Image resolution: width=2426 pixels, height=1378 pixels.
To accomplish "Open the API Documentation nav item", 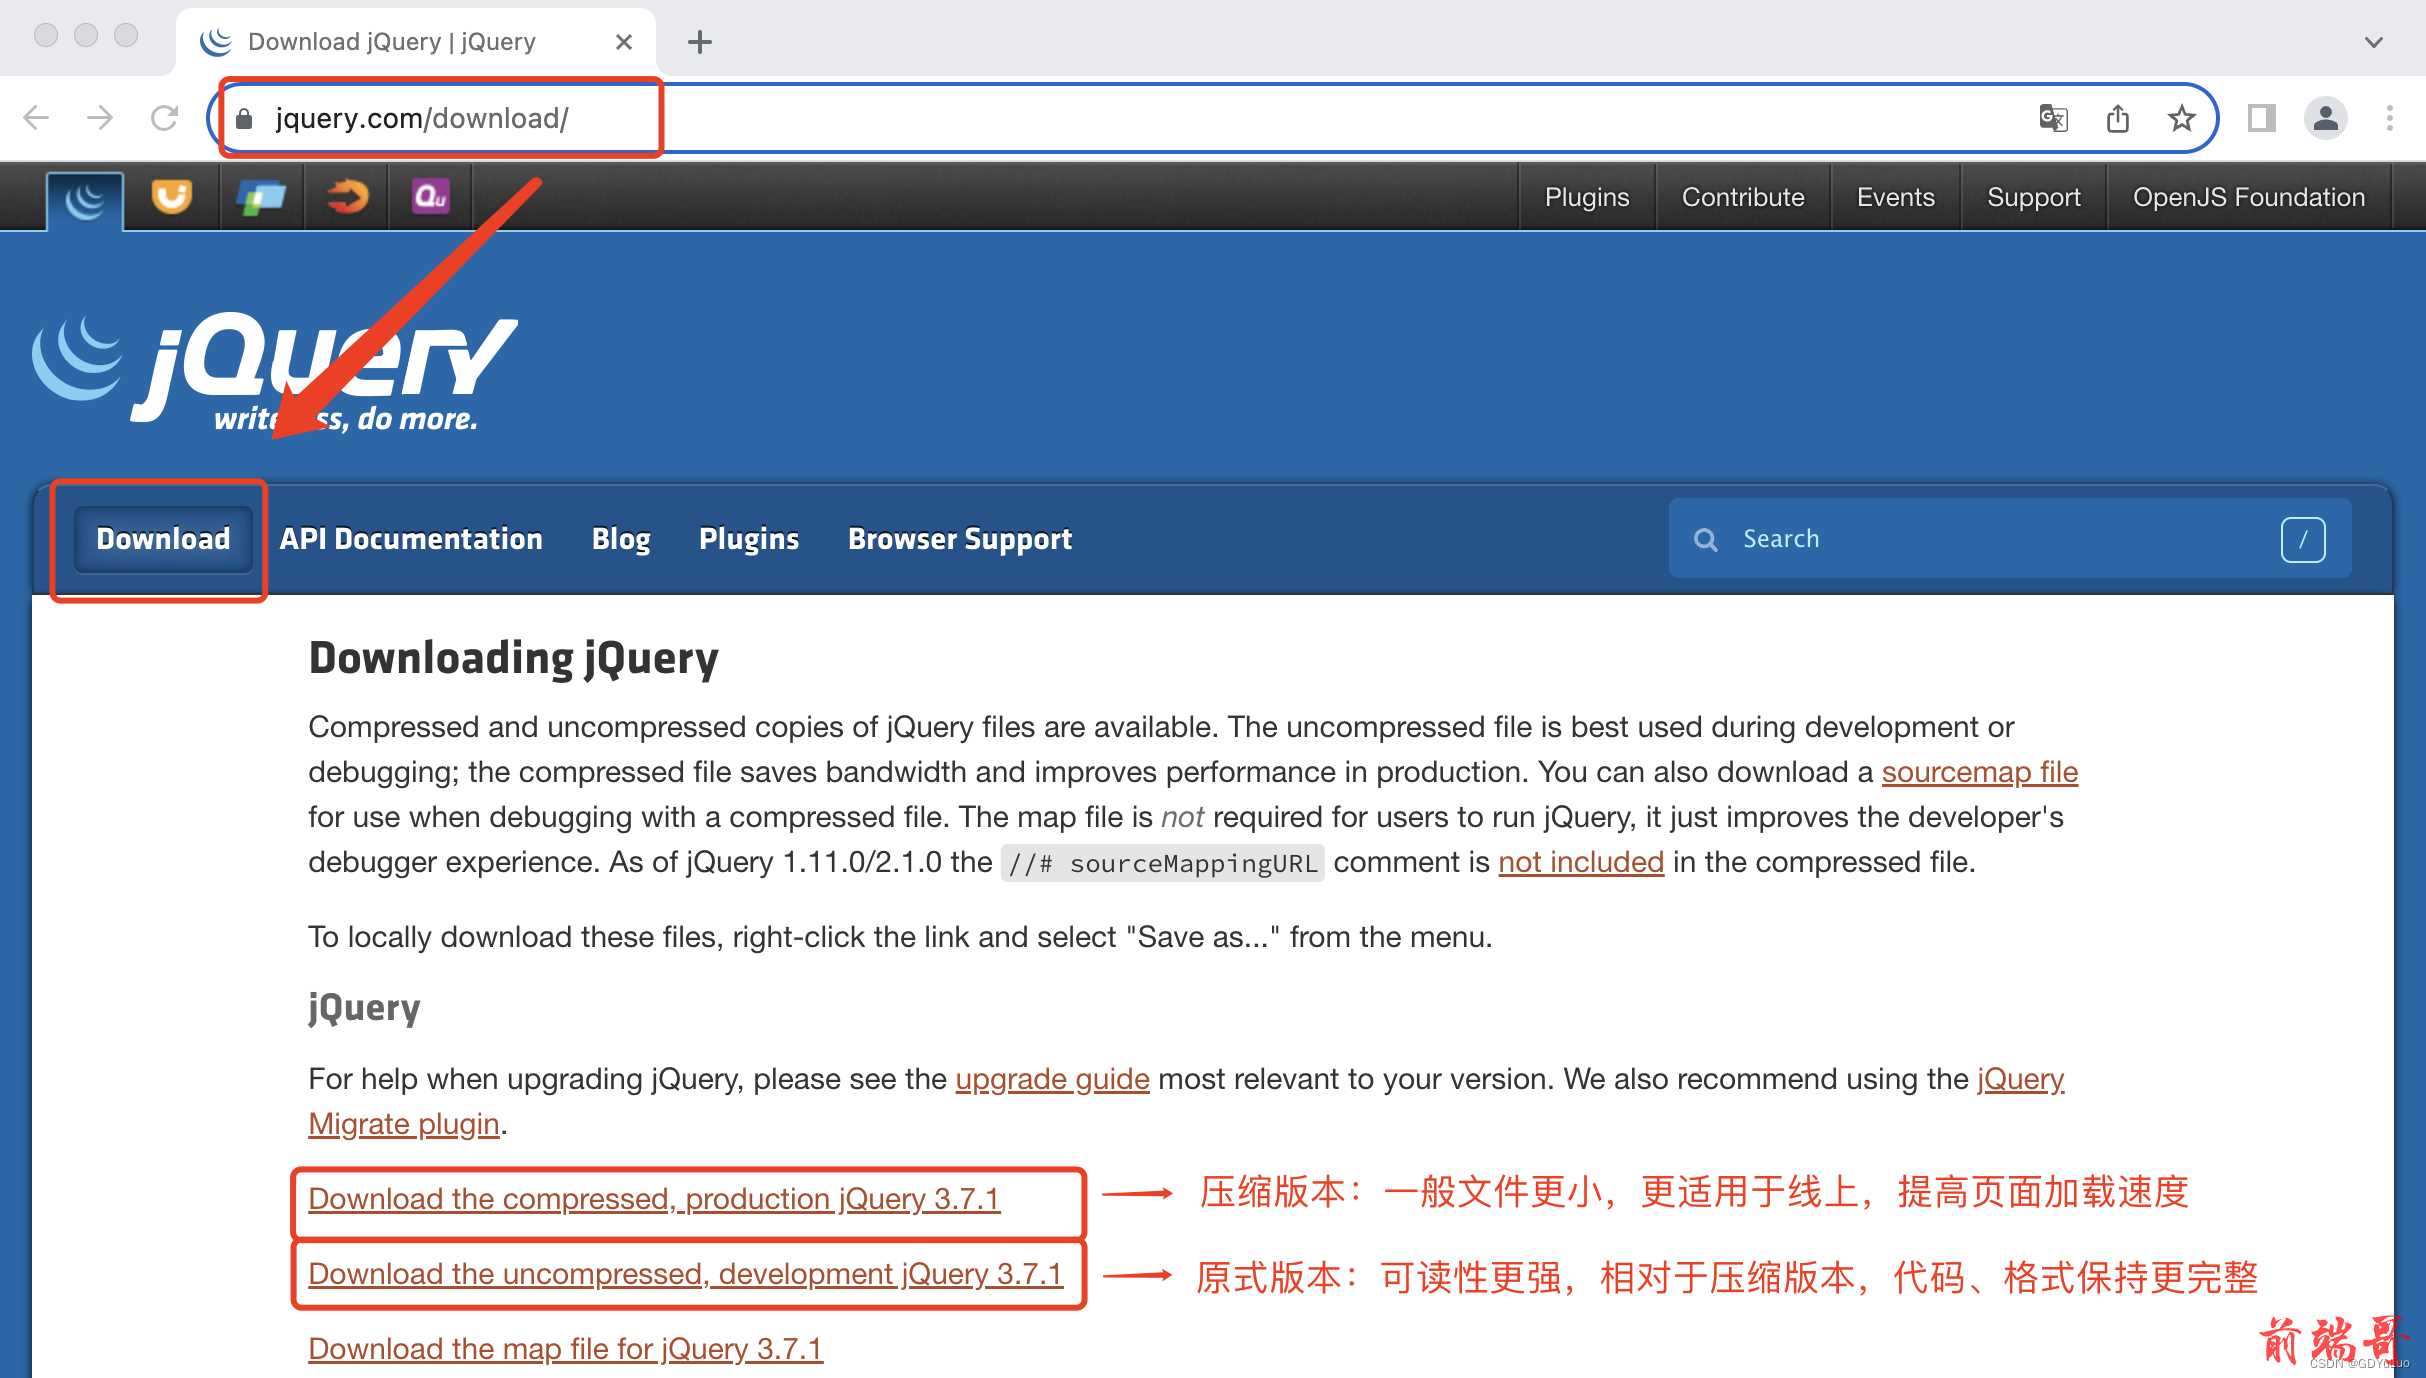I will pyautogui.click(x=411, y=539).
